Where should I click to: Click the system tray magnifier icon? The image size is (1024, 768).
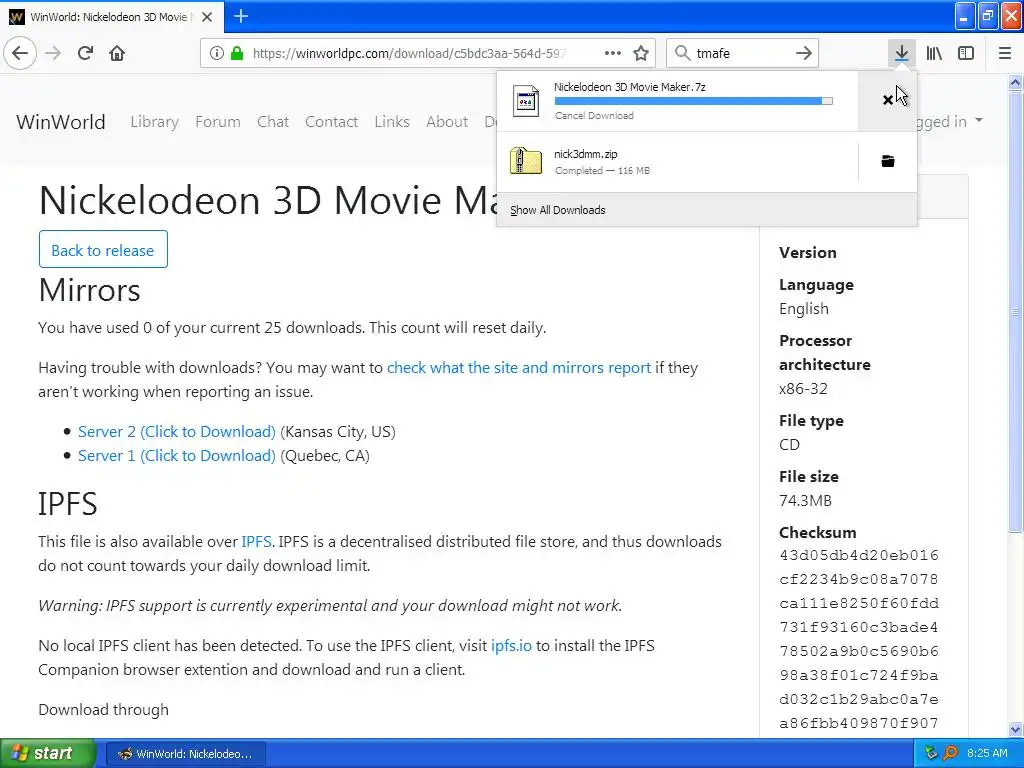pyautogui.click(x=950, y=753)
